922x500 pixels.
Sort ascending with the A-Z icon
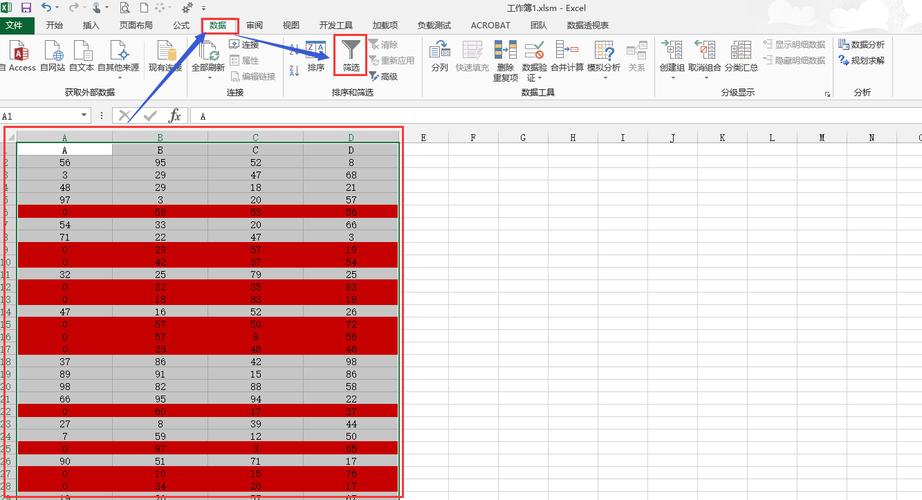point(295,49)
